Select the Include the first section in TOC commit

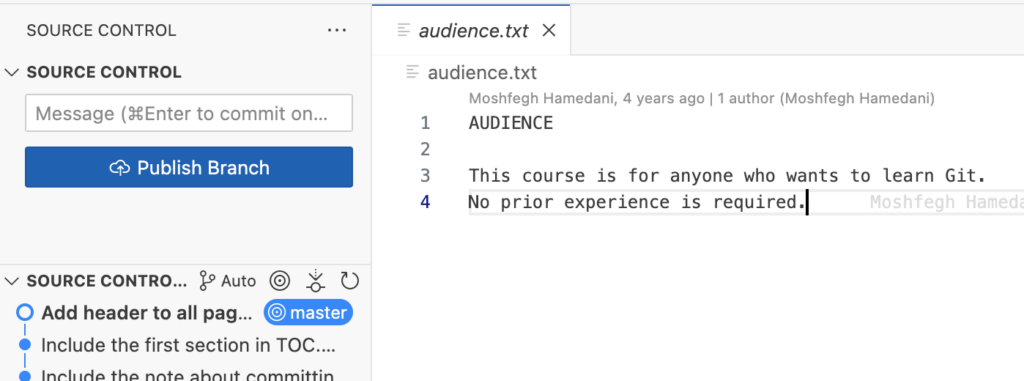click(x=186, y=345)
